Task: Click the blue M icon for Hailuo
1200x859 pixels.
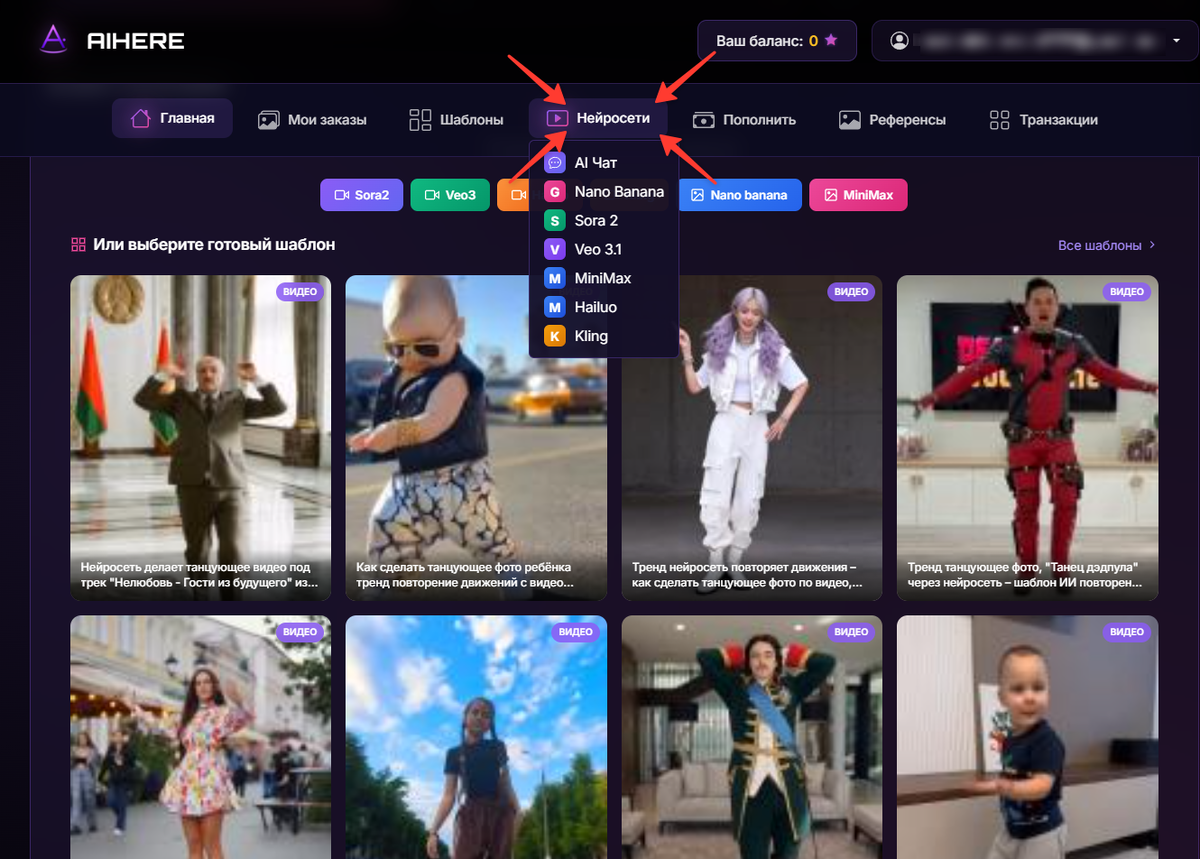Action: pos(555,307)
